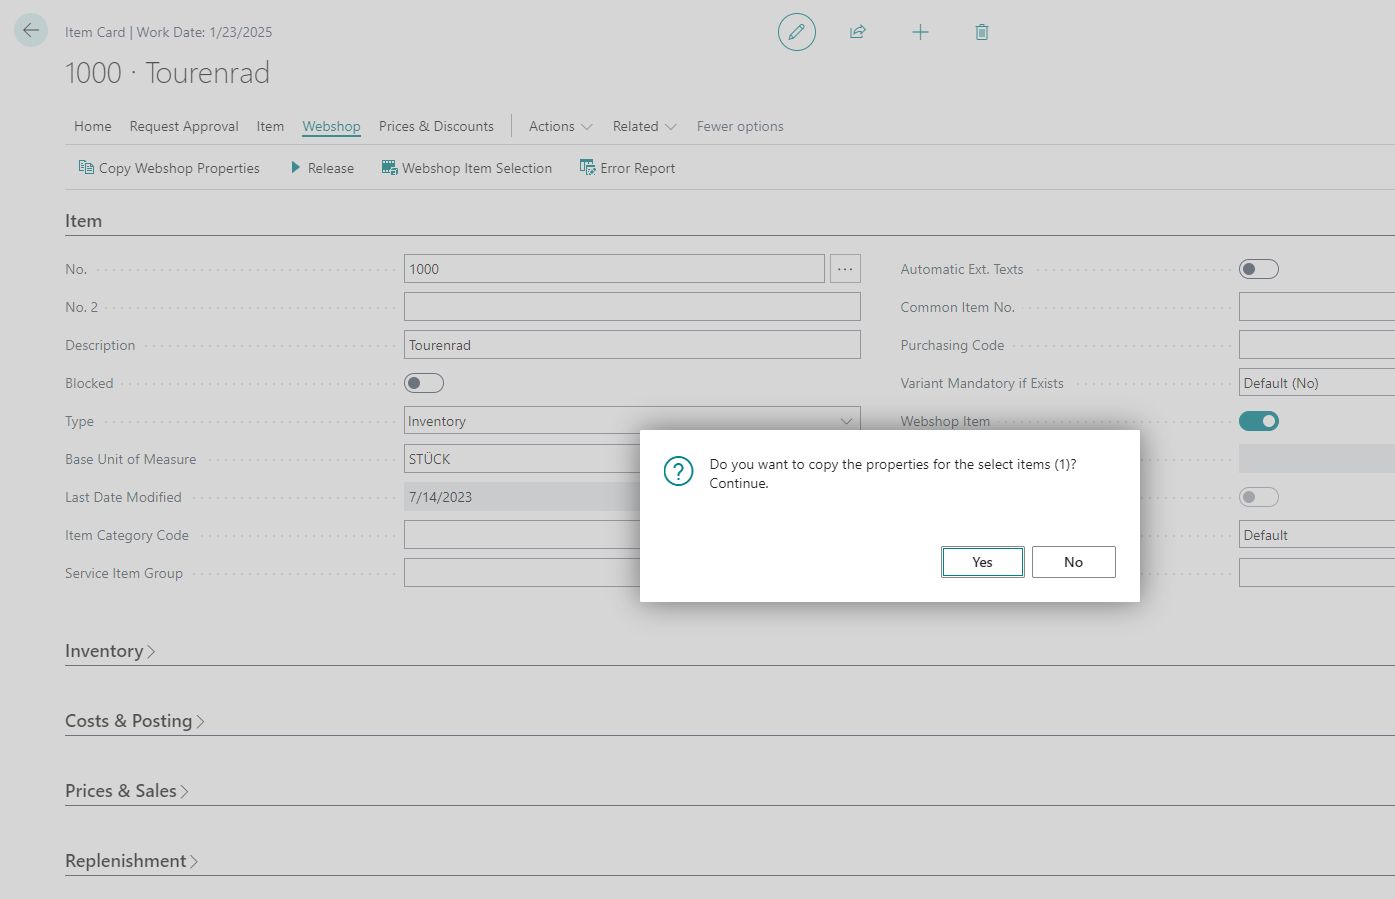Click the field showing Default
The image size is (1395, 899).
tap(1317, 535)
